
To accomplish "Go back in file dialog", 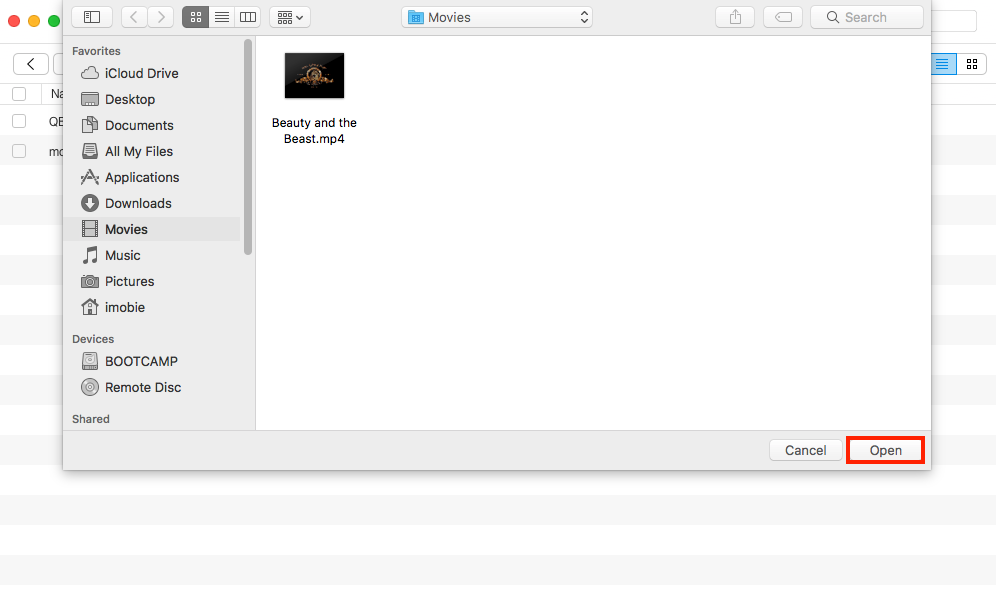I will click(134, 17).
